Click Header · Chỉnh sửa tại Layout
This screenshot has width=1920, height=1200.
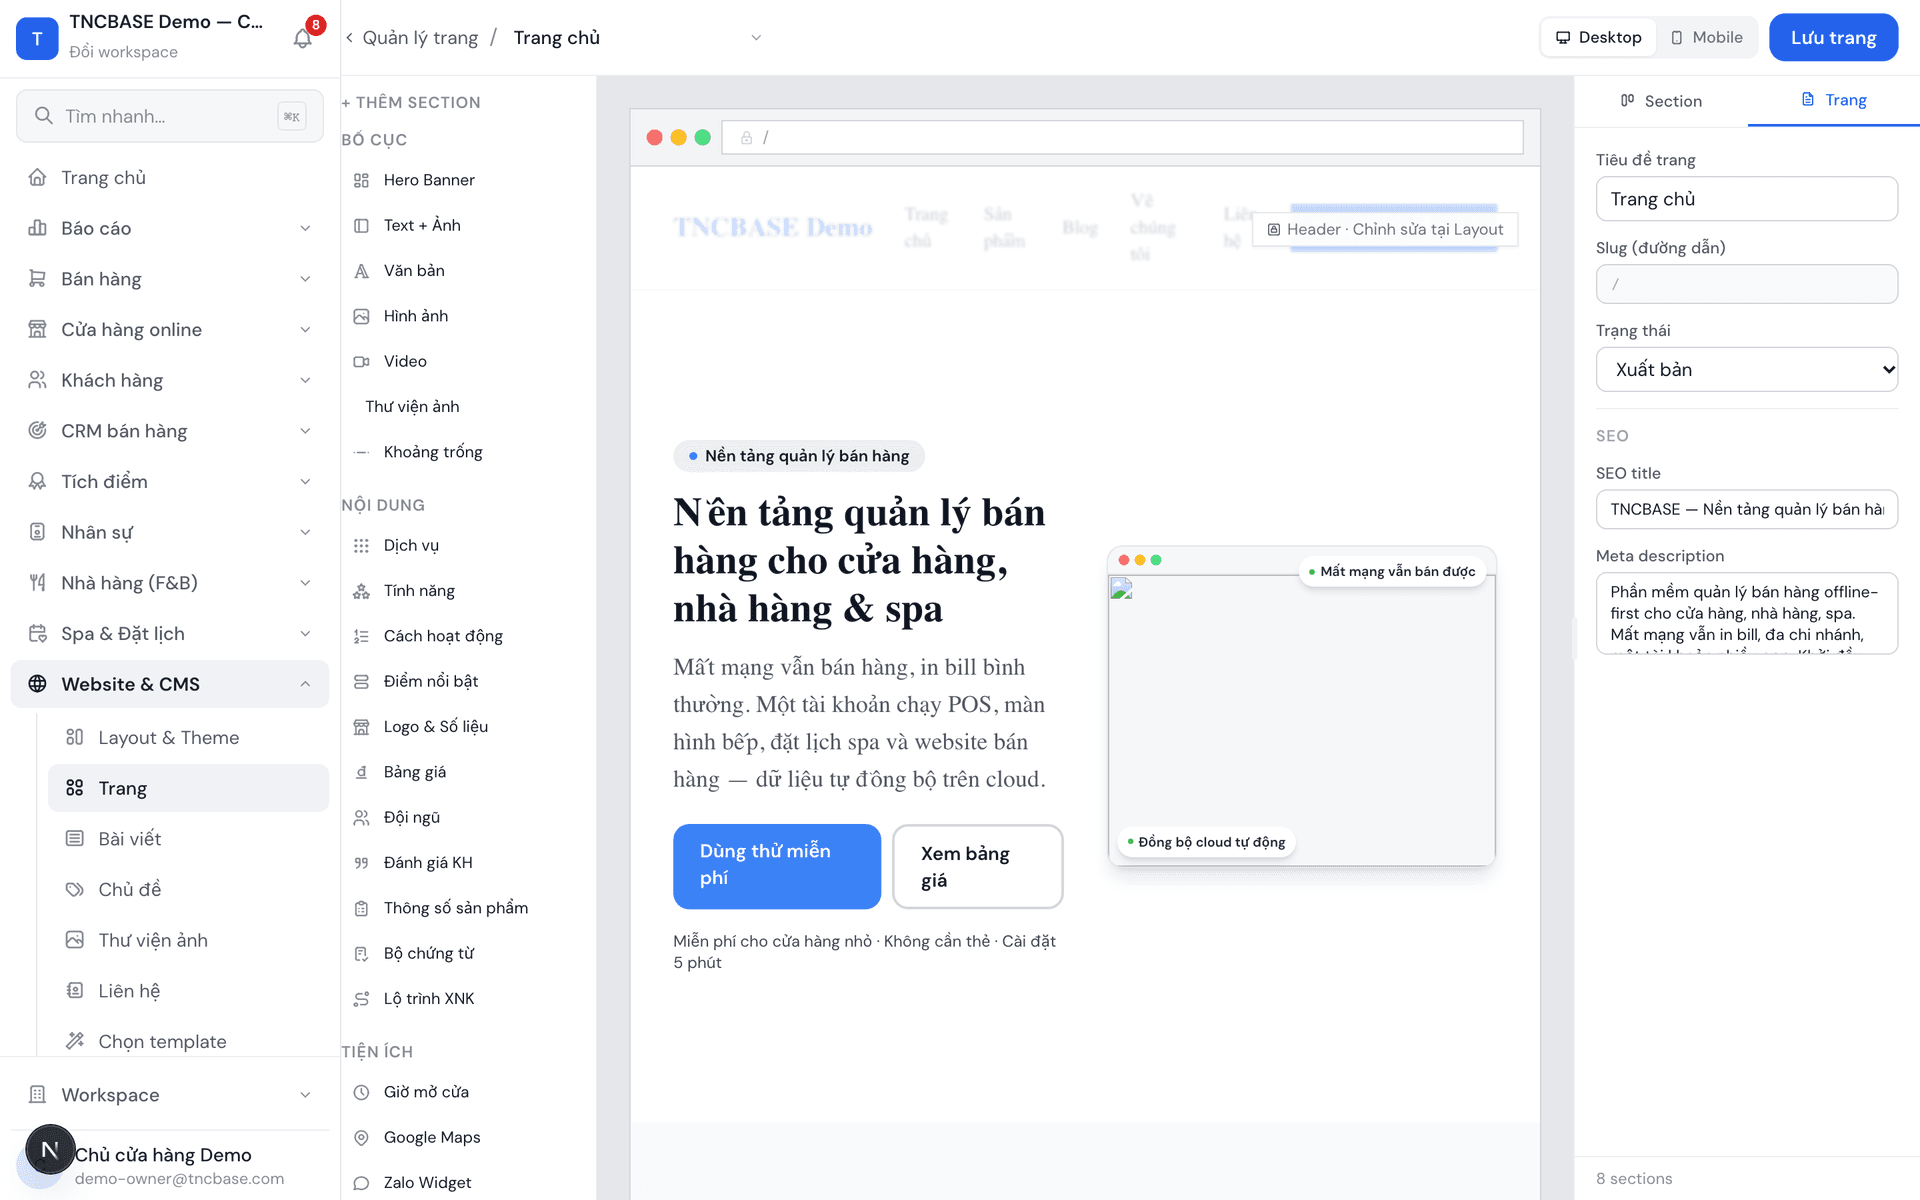tap(1385, 229)
